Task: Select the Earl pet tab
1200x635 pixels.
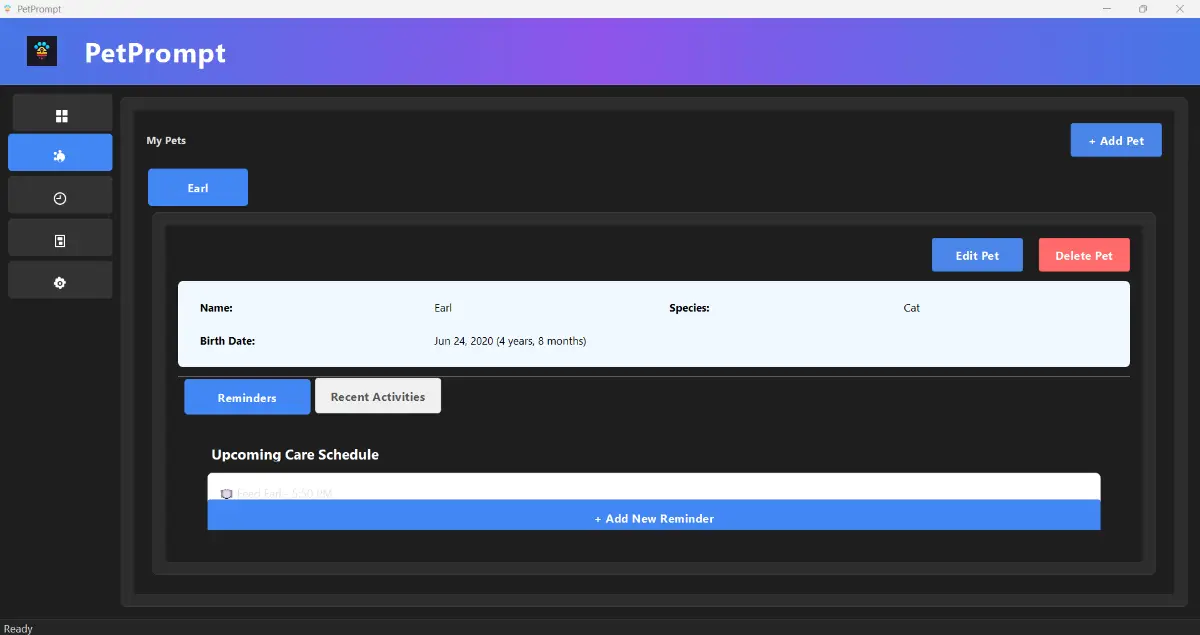Action: tap(198, 188)
